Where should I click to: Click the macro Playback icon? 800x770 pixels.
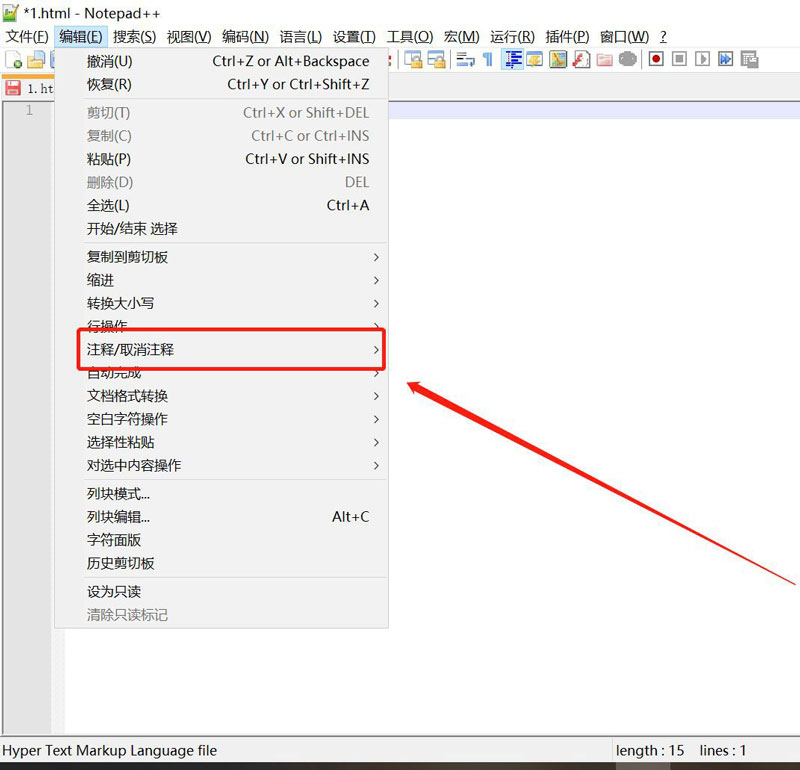702,59
